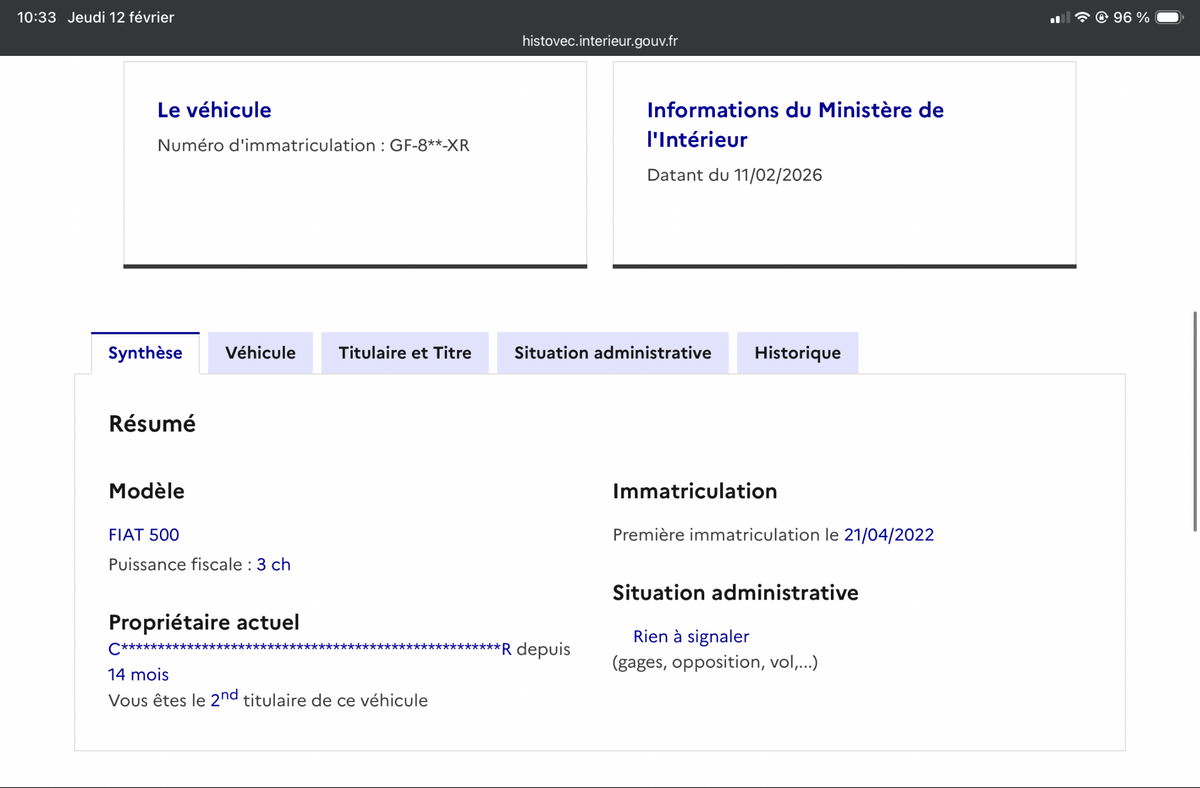This screenshot has width=1200, height=788.
Task: Click the 3 ch fiscal power value
Action: [274, 565]
